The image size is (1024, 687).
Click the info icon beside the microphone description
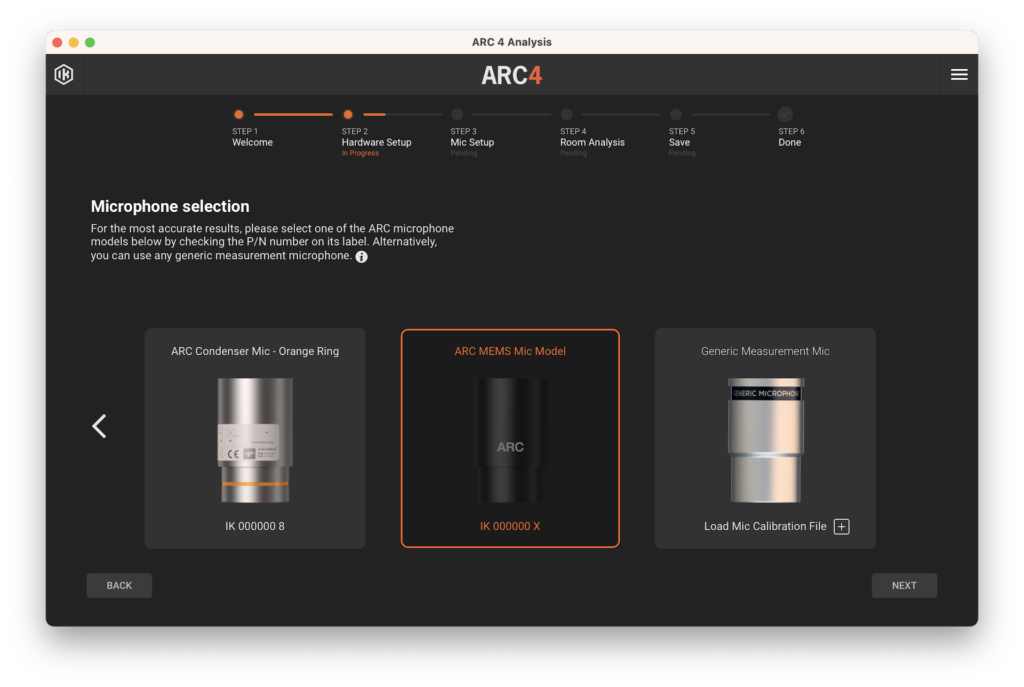pyautogui.click(x=362, y=257)
